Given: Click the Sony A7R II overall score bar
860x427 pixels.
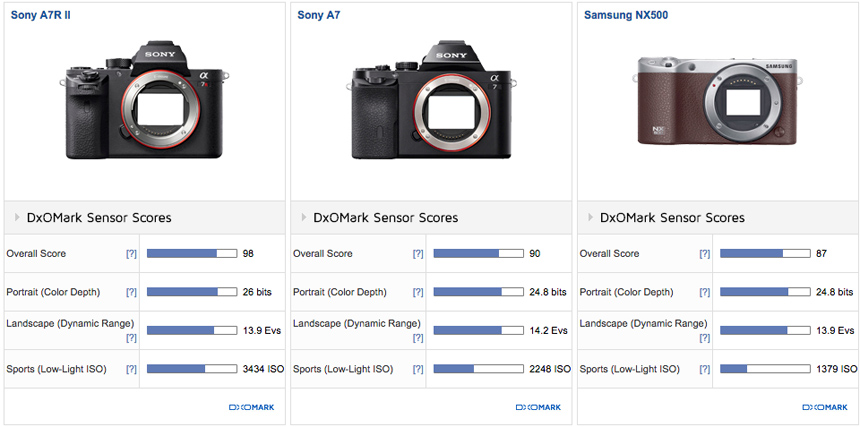Looking at the screenshot, I should click(x=192, y=254).
